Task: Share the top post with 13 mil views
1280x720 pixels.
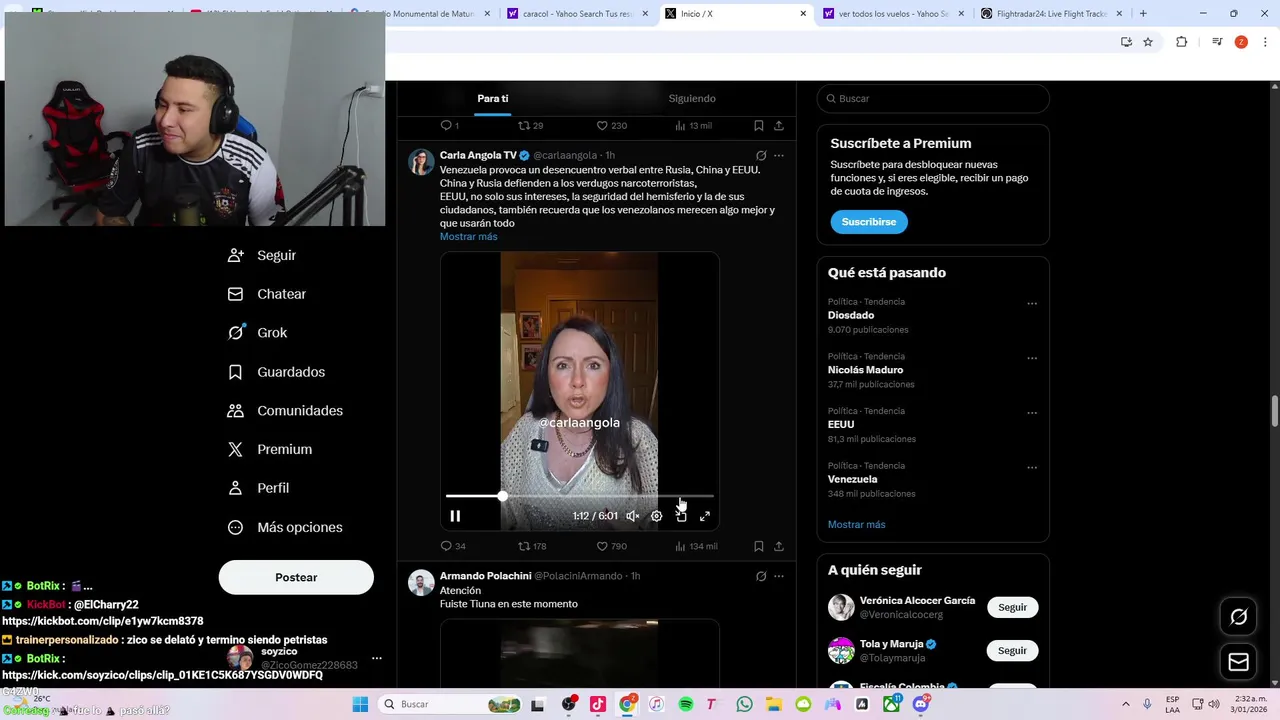Action: tap(779, 126)
